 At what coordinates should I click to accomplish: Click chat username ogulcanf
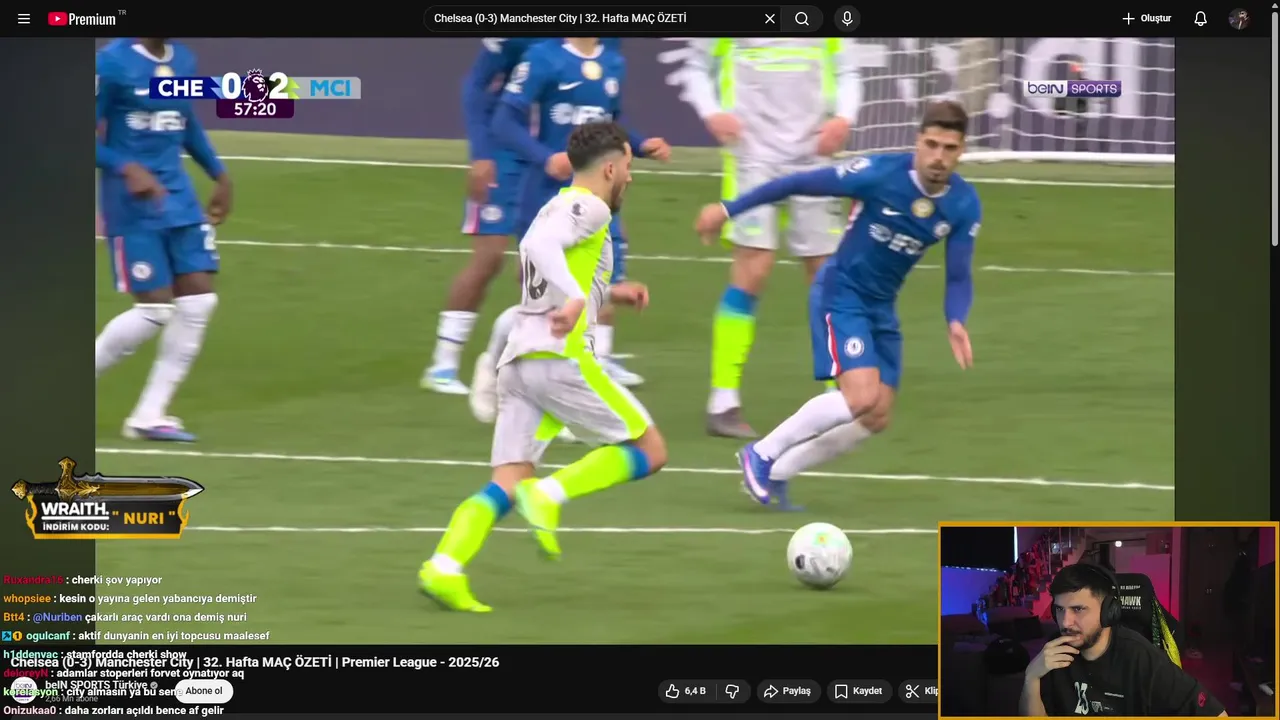[x=48, y=636]
